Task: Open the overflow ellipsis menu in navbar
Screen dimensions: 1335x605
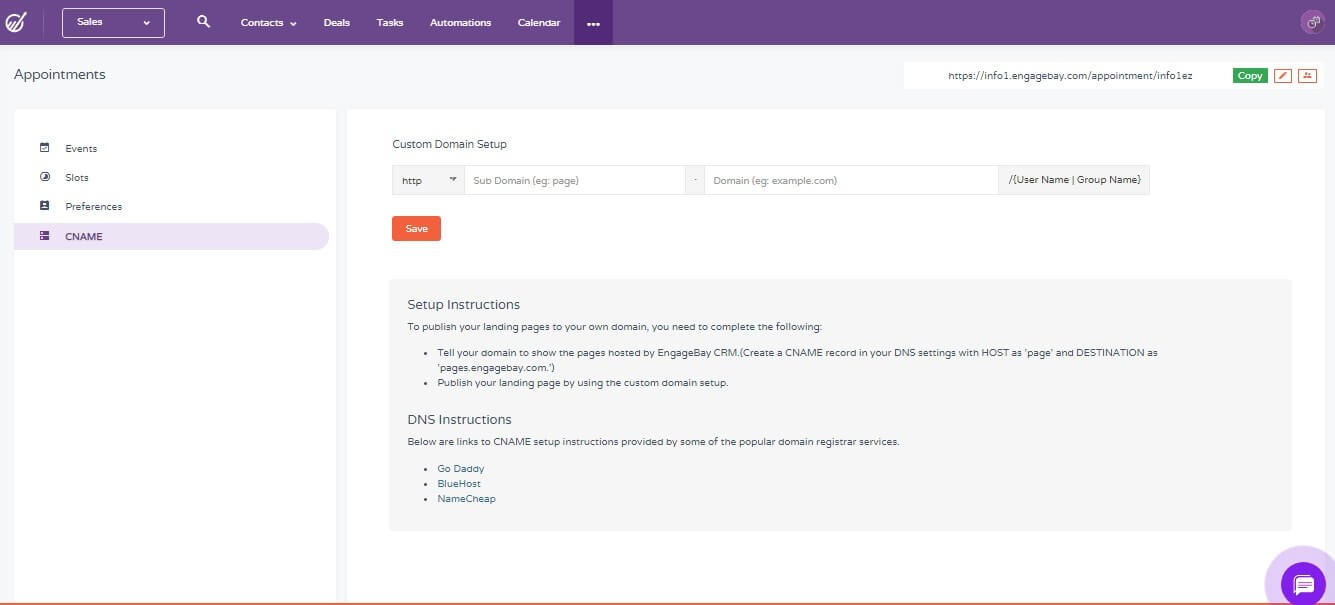Action: click(x=593, y=21)
